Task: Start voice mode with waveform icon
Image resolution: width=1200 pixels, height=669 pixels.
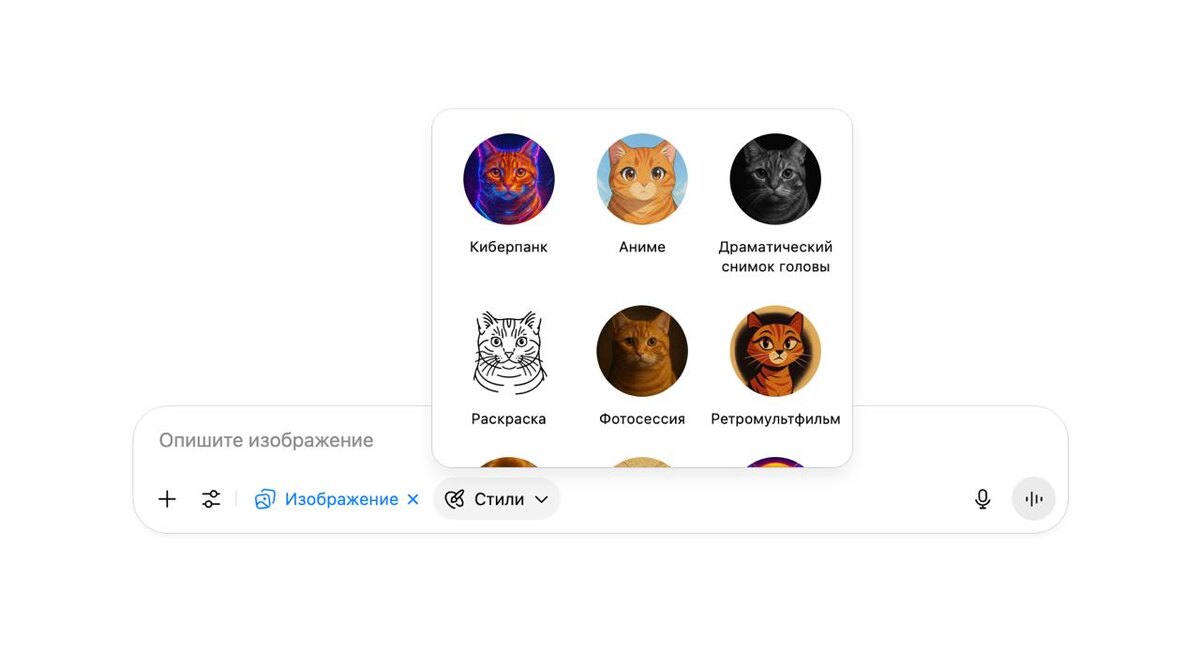Action: 1034,499
